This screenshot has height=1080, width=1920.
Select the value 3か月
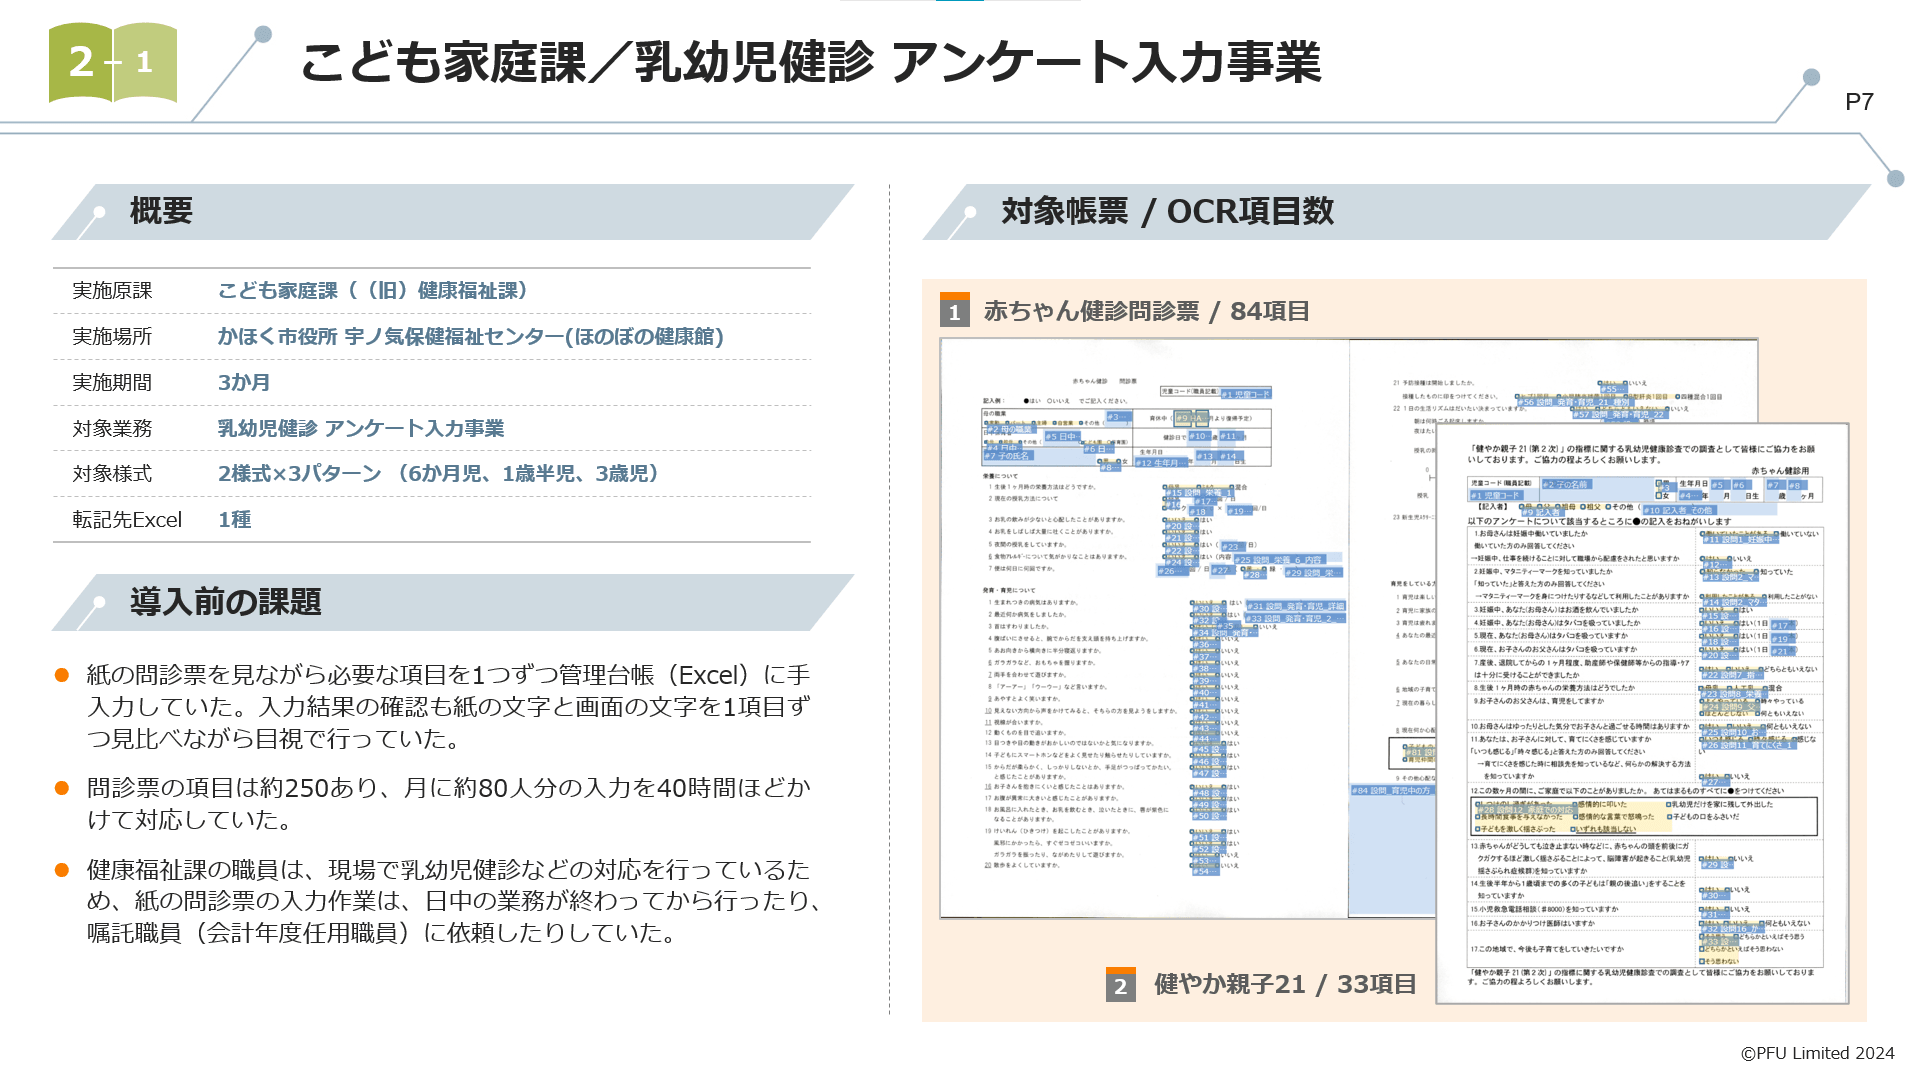click(x=244, y=383)
